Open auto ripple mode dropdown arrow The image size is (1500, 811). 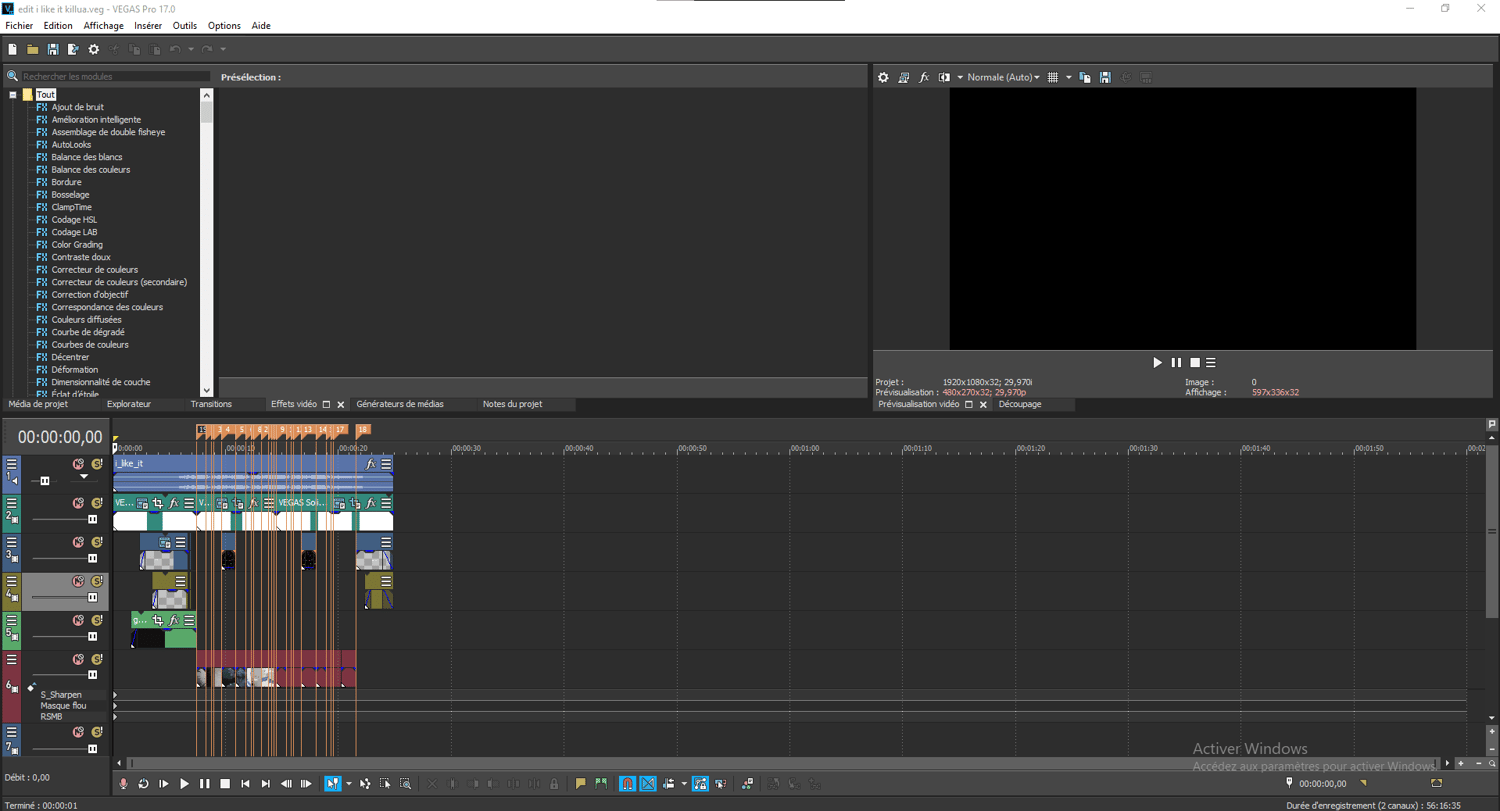click(x=683, y=784)
